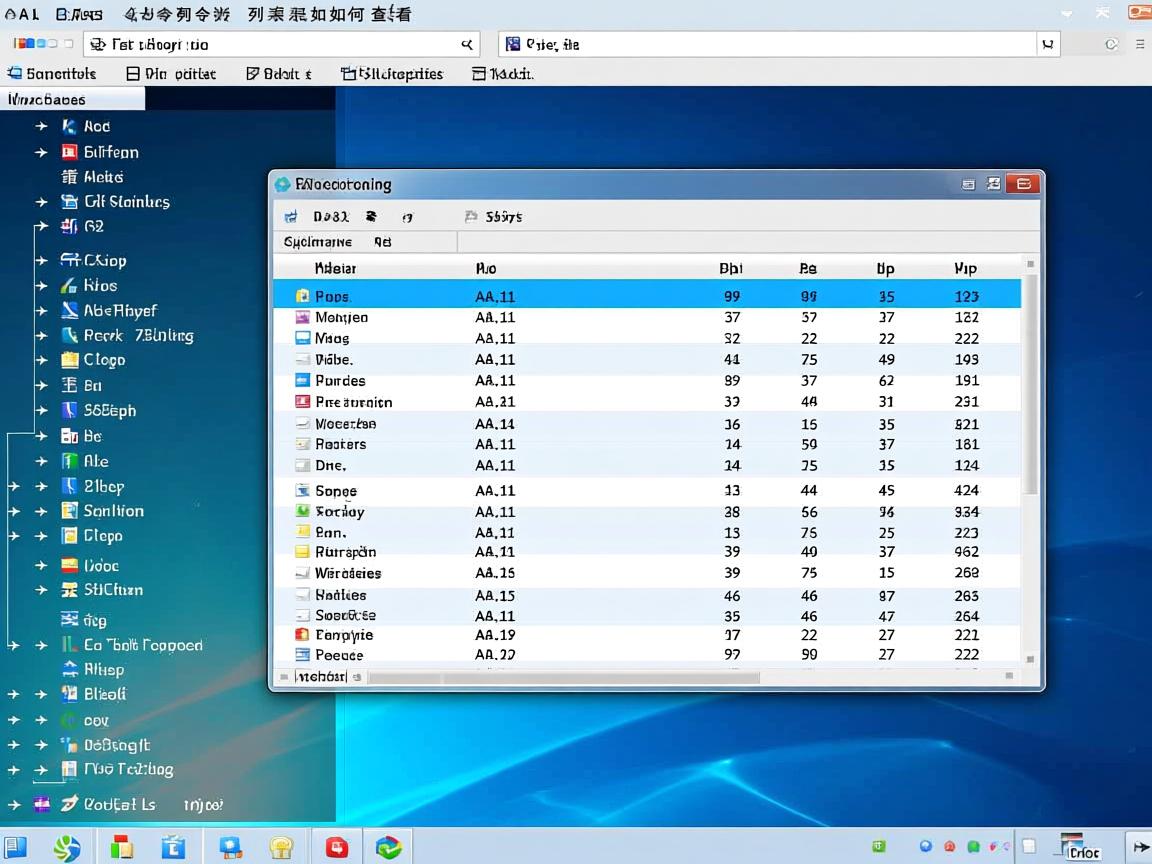Click search magnifier in left address field
1152x864 pixels.
pyautogui.click(x=466, y=44)
